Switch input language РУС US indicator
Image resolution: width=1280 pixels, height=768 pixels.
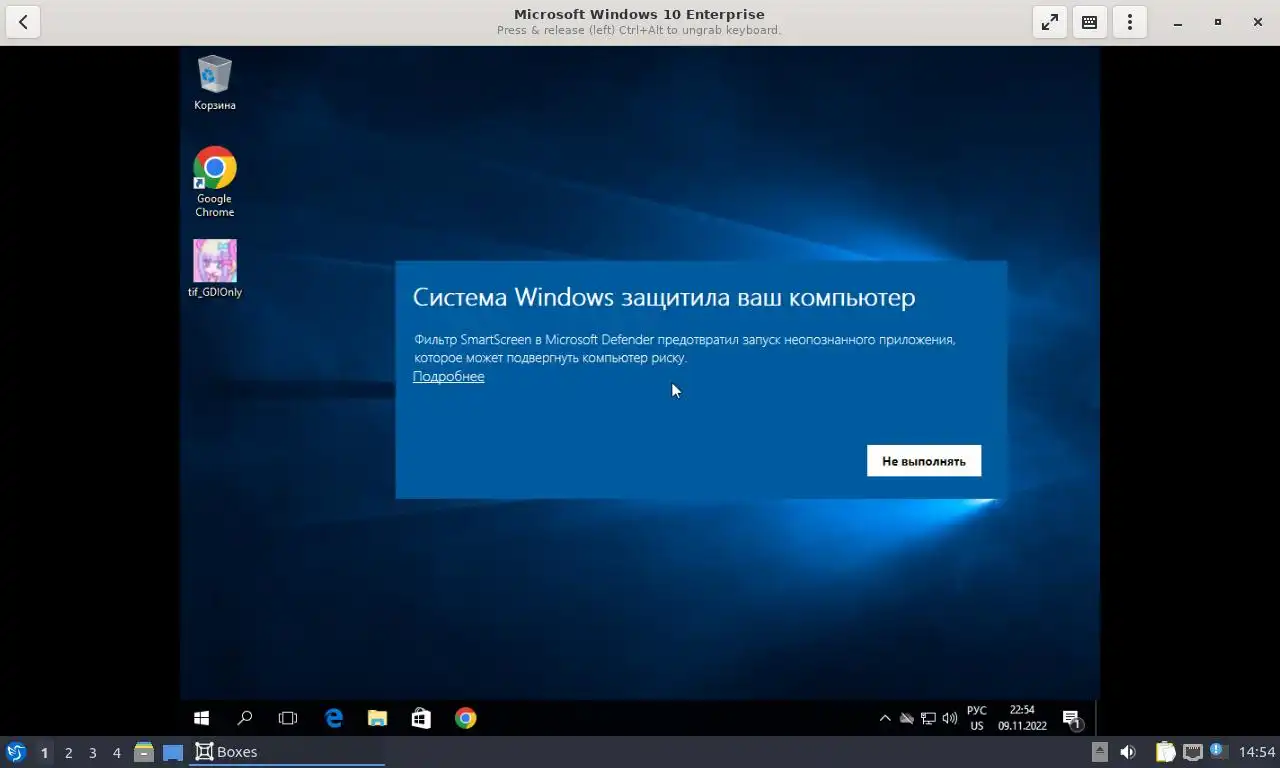[977, 718]
